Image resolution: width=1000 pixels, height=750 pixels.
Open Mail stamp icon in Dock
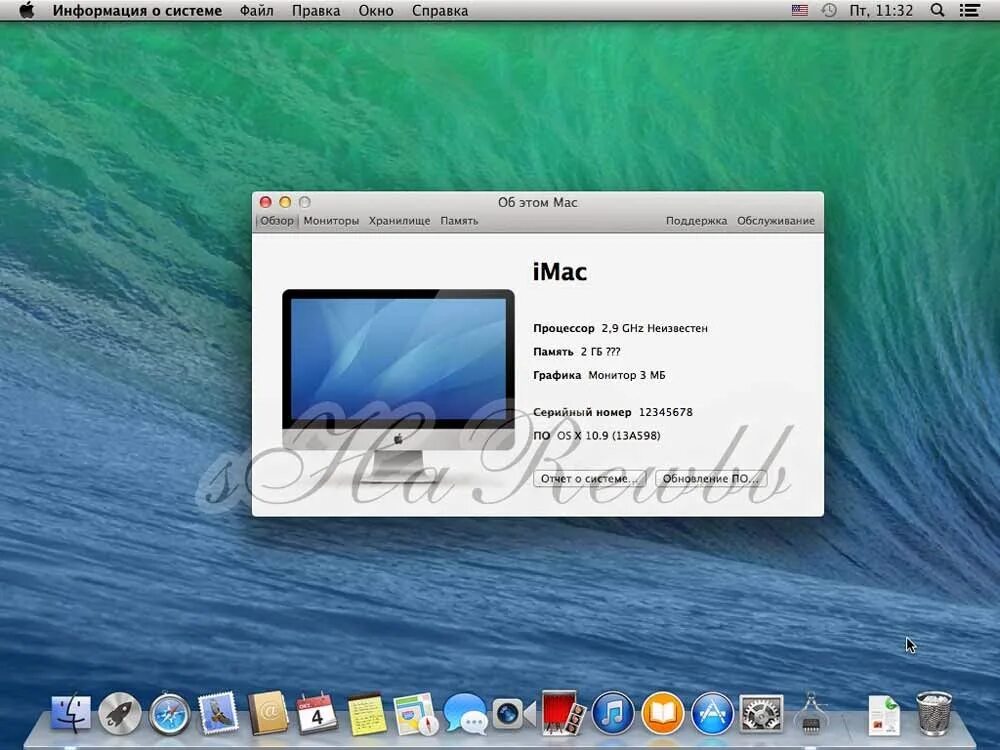point(218,713)
